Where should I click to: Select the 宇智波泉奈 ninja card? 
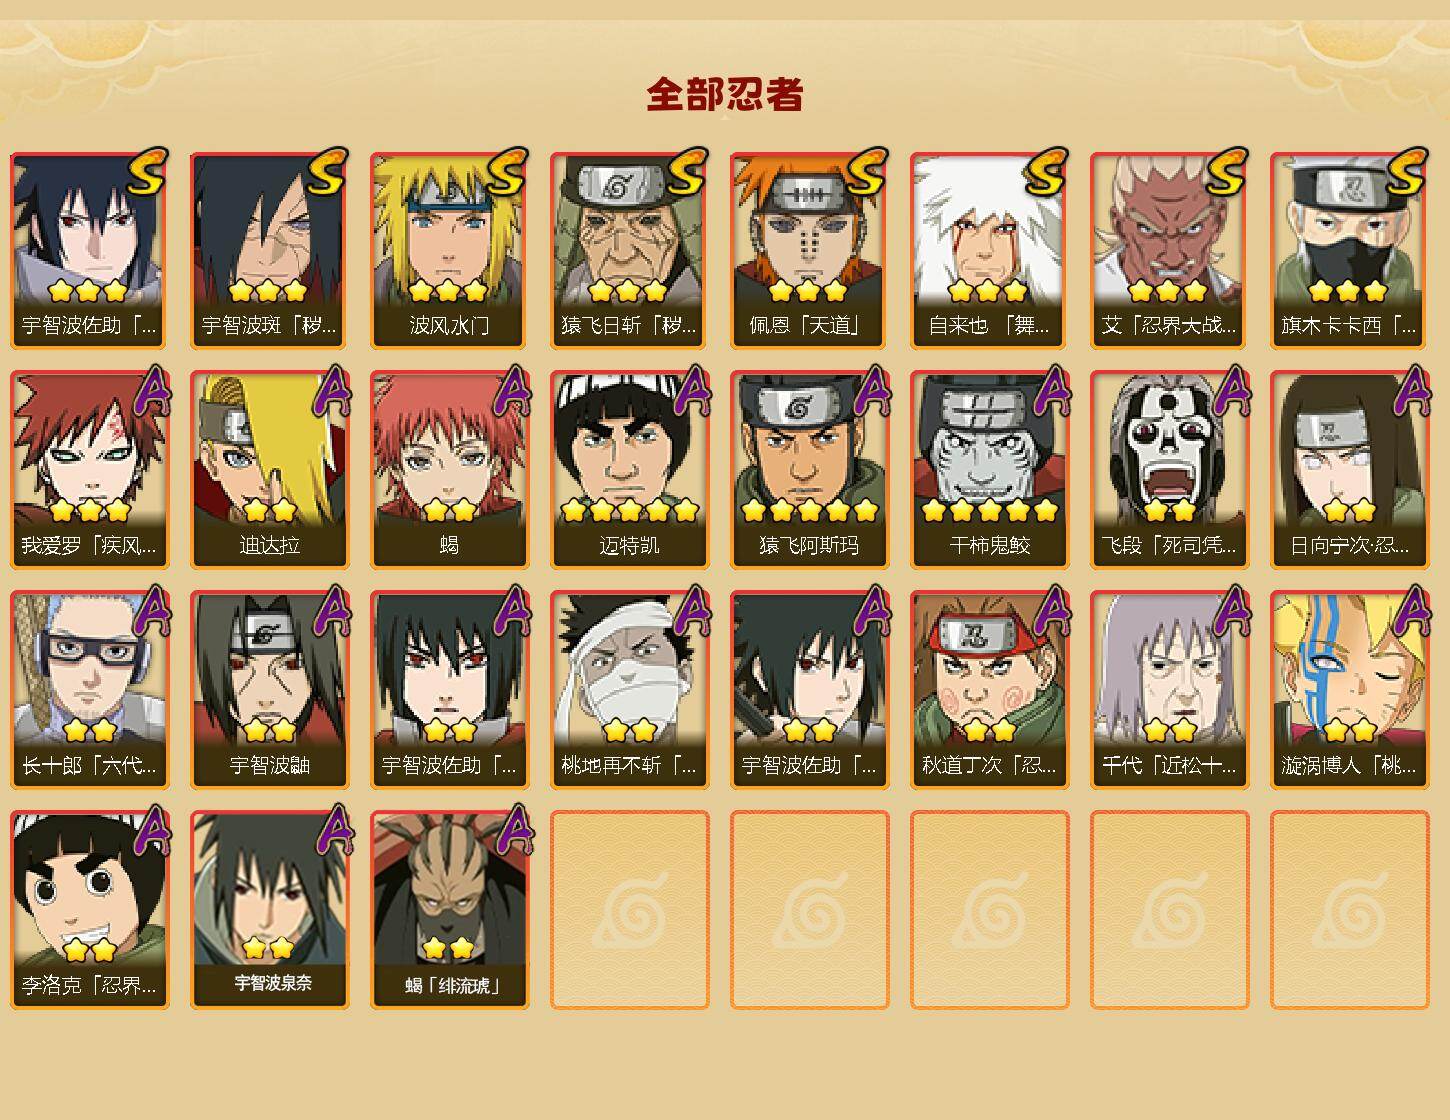[269, 910]
